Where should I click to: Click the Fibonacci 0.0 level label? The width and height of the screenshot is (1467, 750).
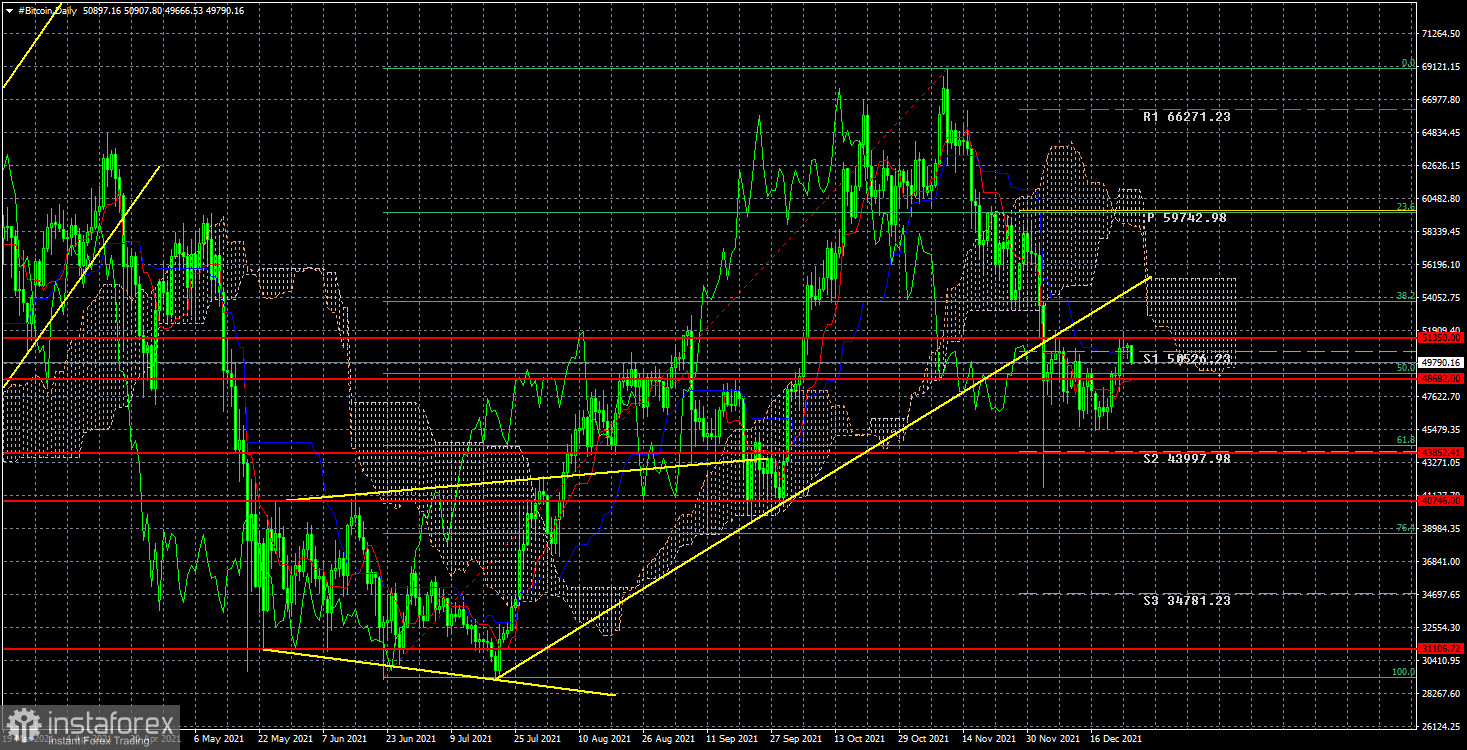[1407, 63]
